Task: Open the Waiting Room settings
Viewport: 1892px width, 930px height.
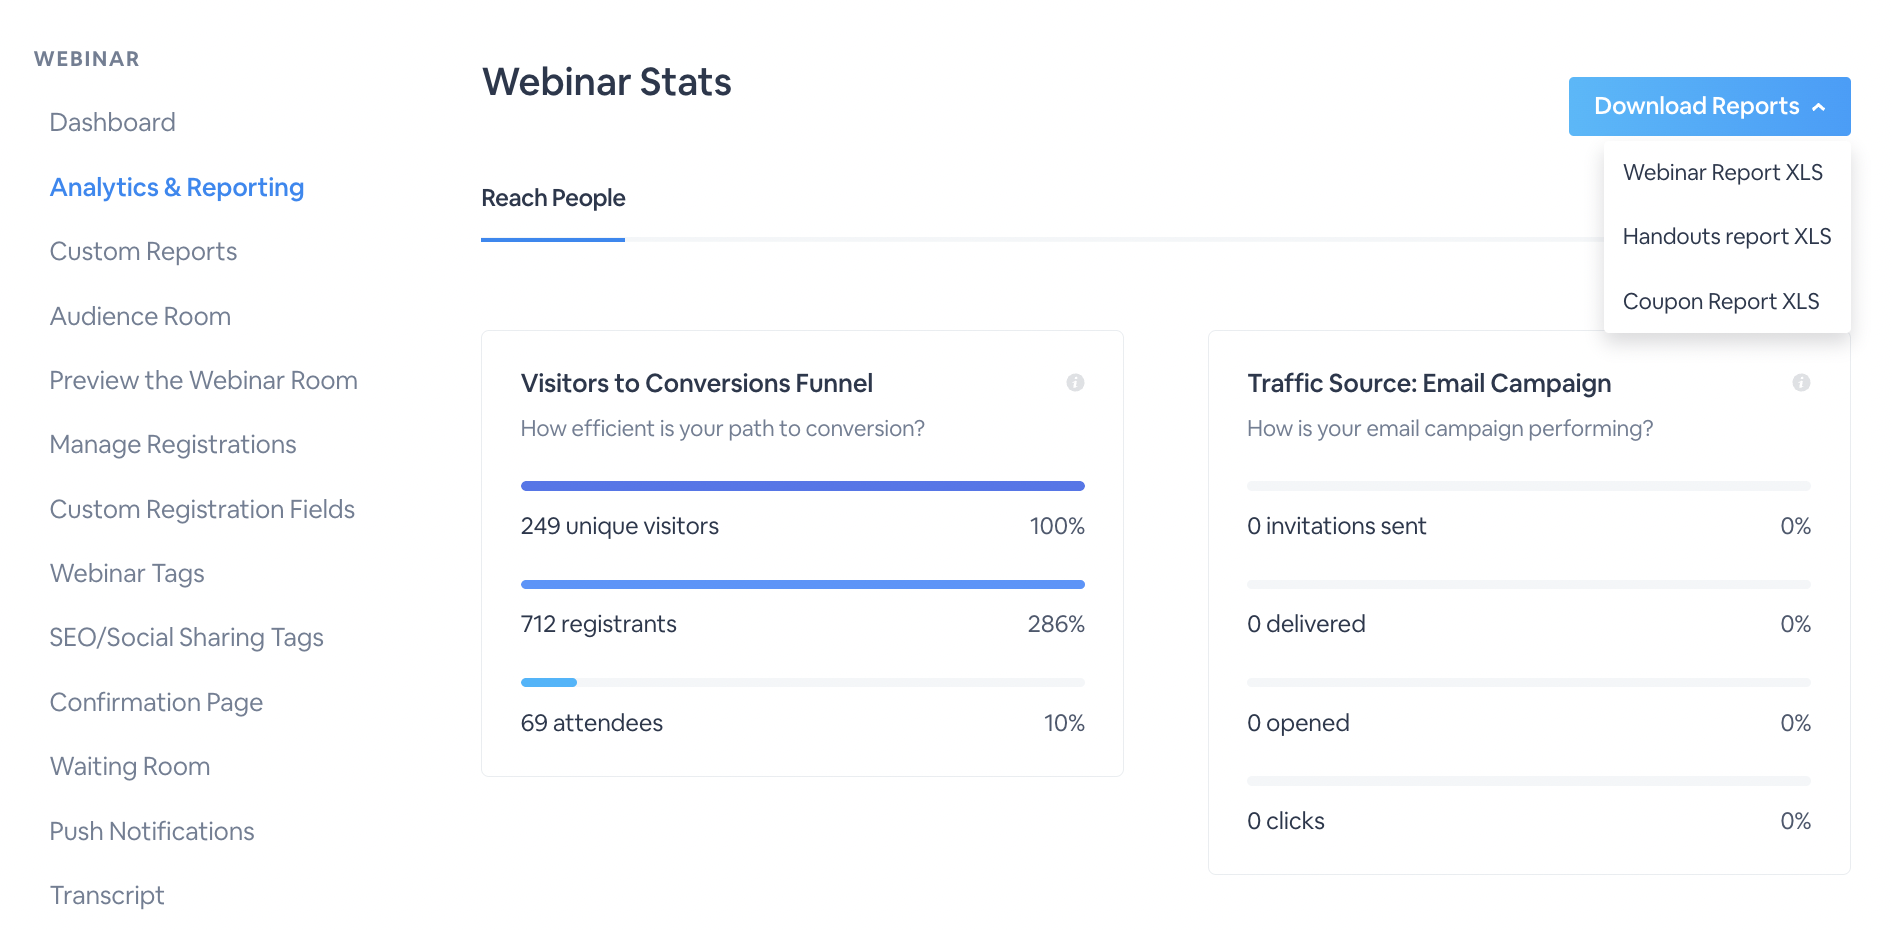Action: coord(130,766)
